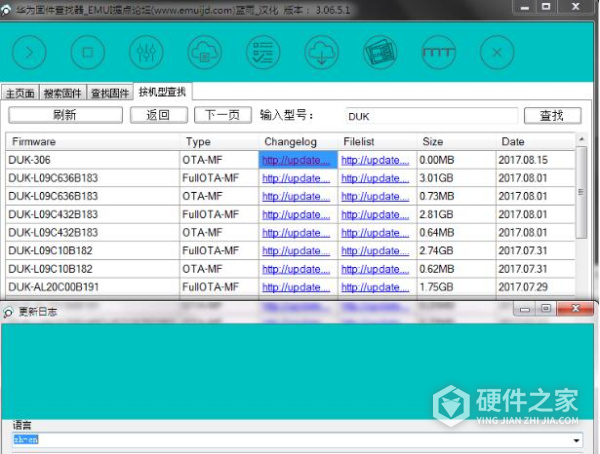
Task: Open the settings sliders toolbar icon
Action: 146,52
